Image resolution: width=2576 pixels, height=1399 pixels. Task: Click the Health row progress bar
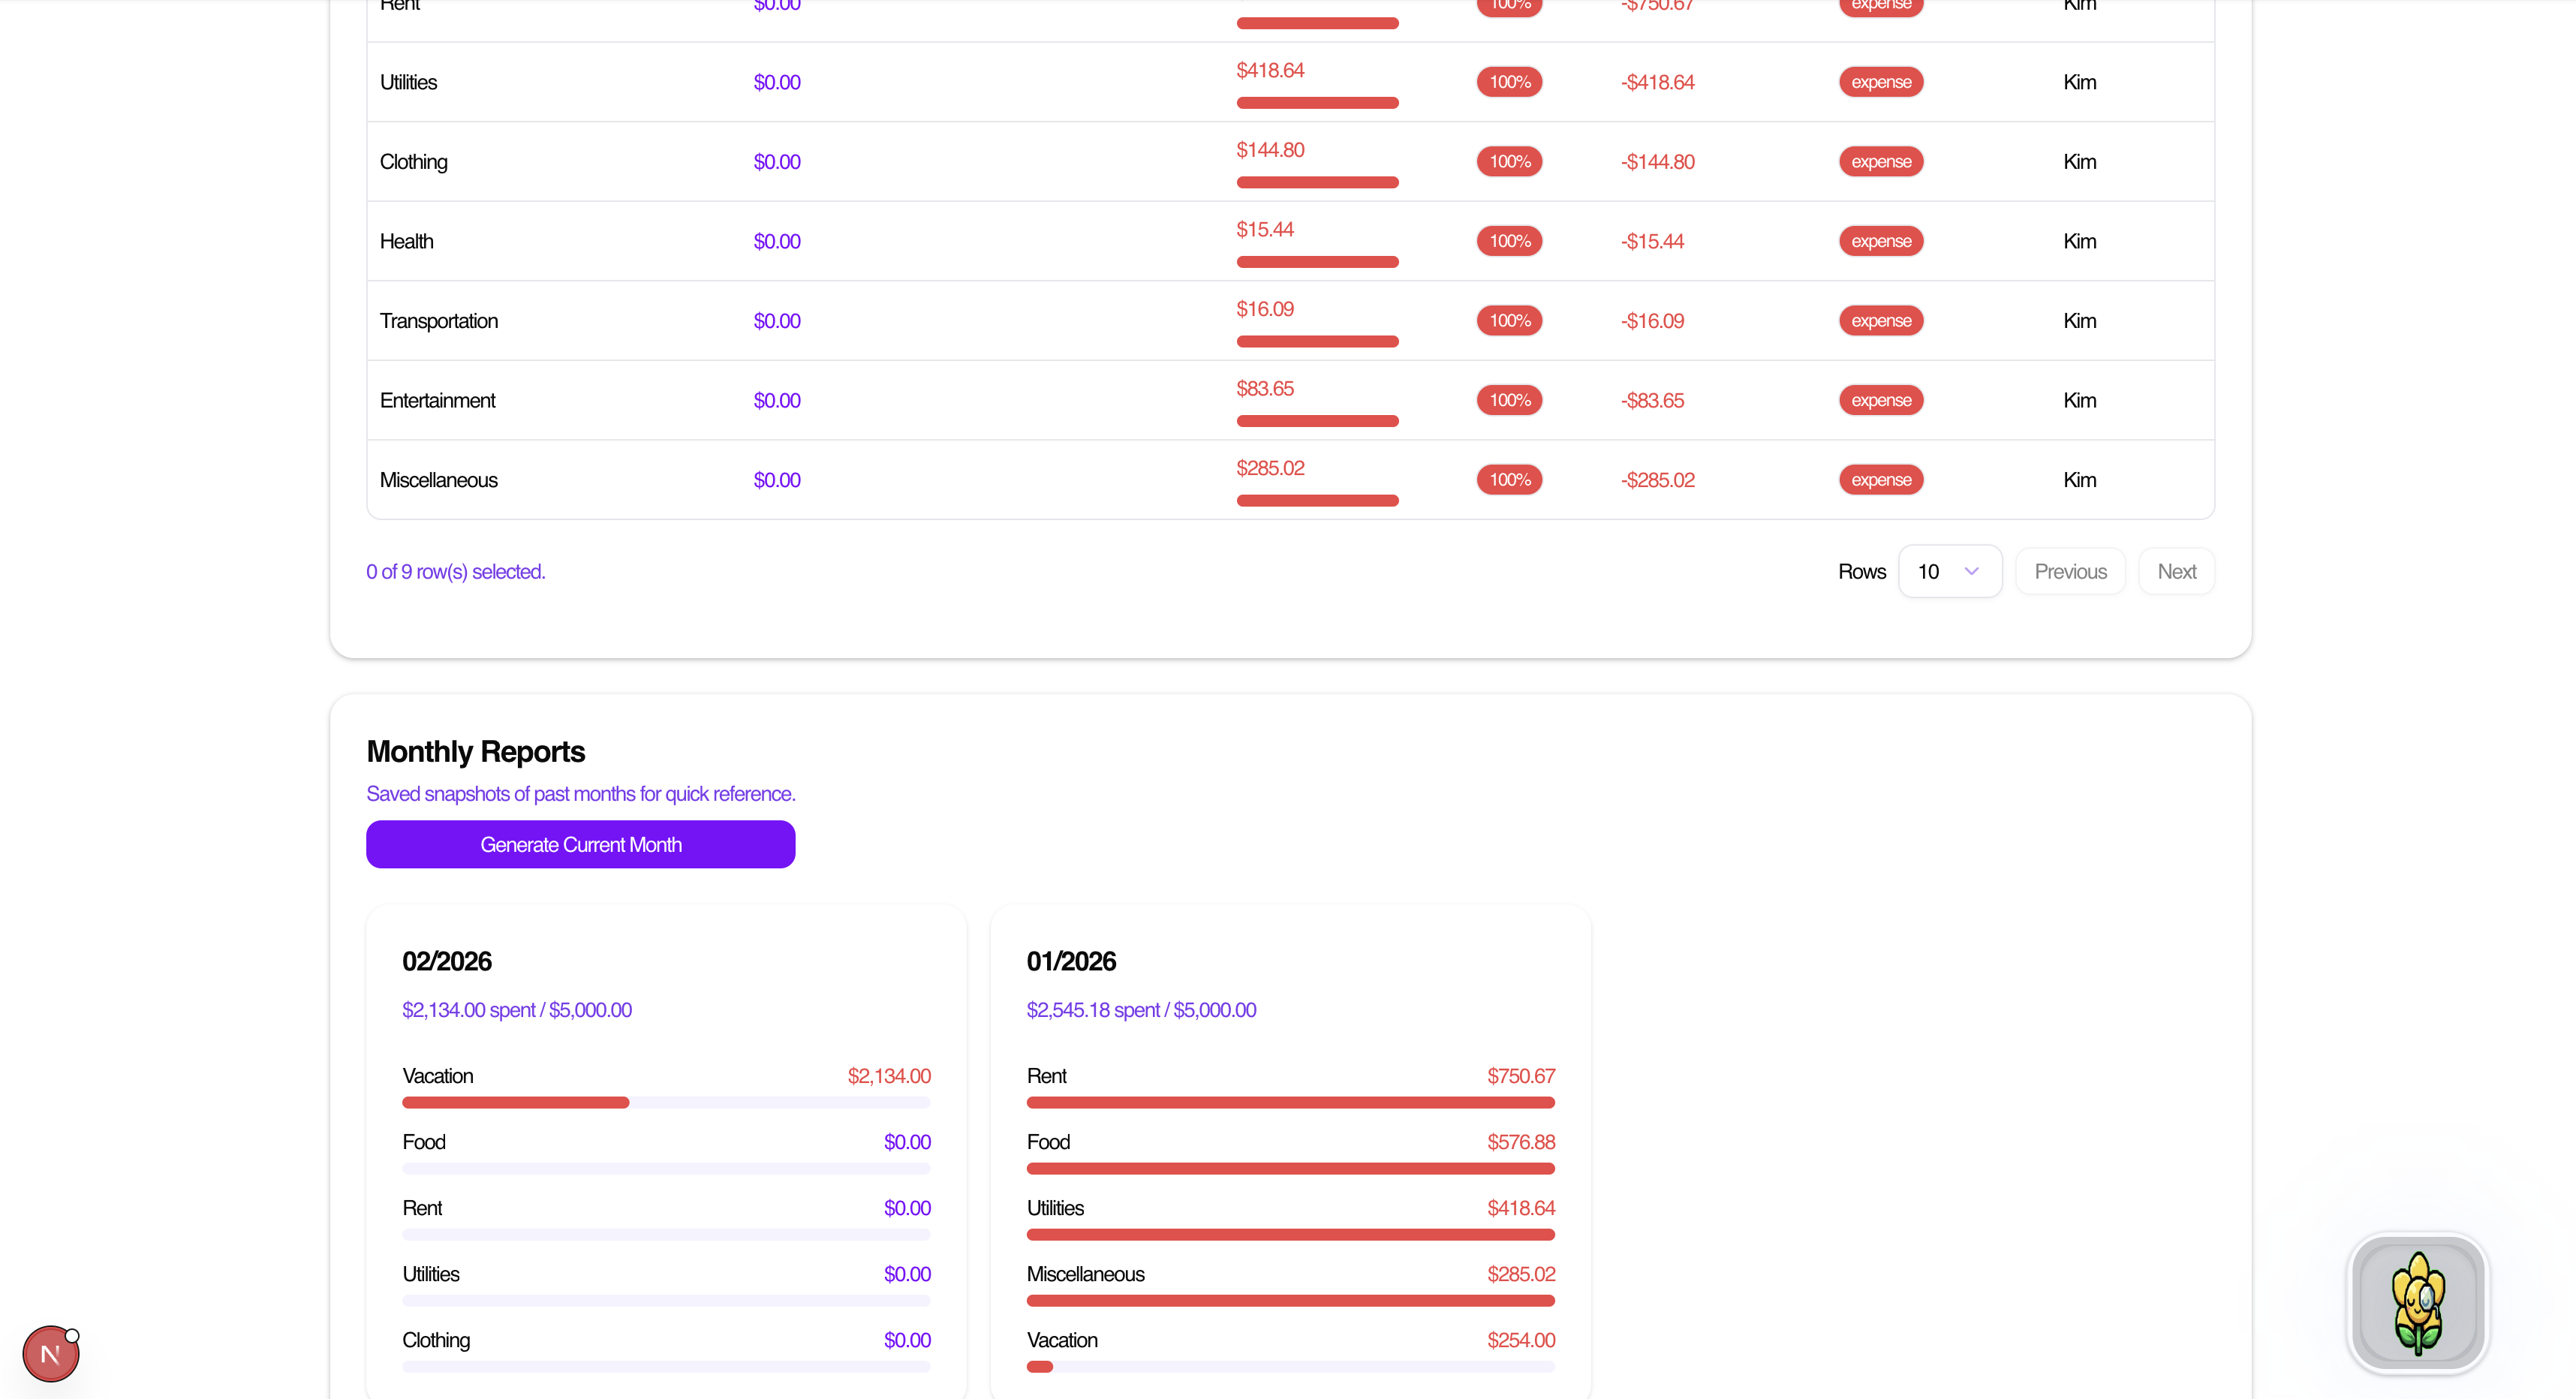point(1317,262)
